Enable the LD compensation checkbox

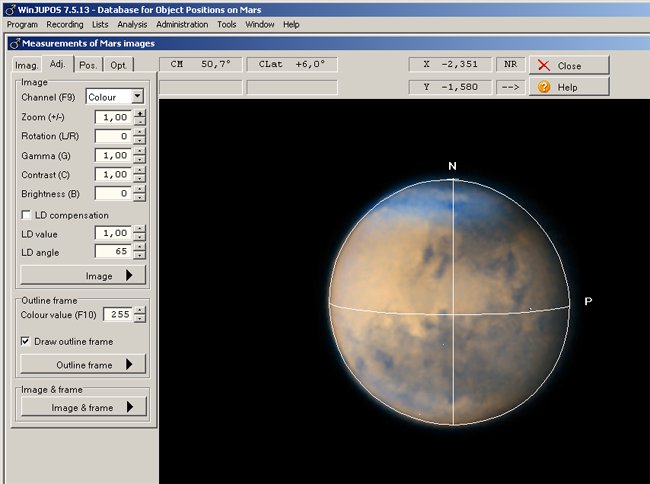pyautogui.click(x=26, y=215)
